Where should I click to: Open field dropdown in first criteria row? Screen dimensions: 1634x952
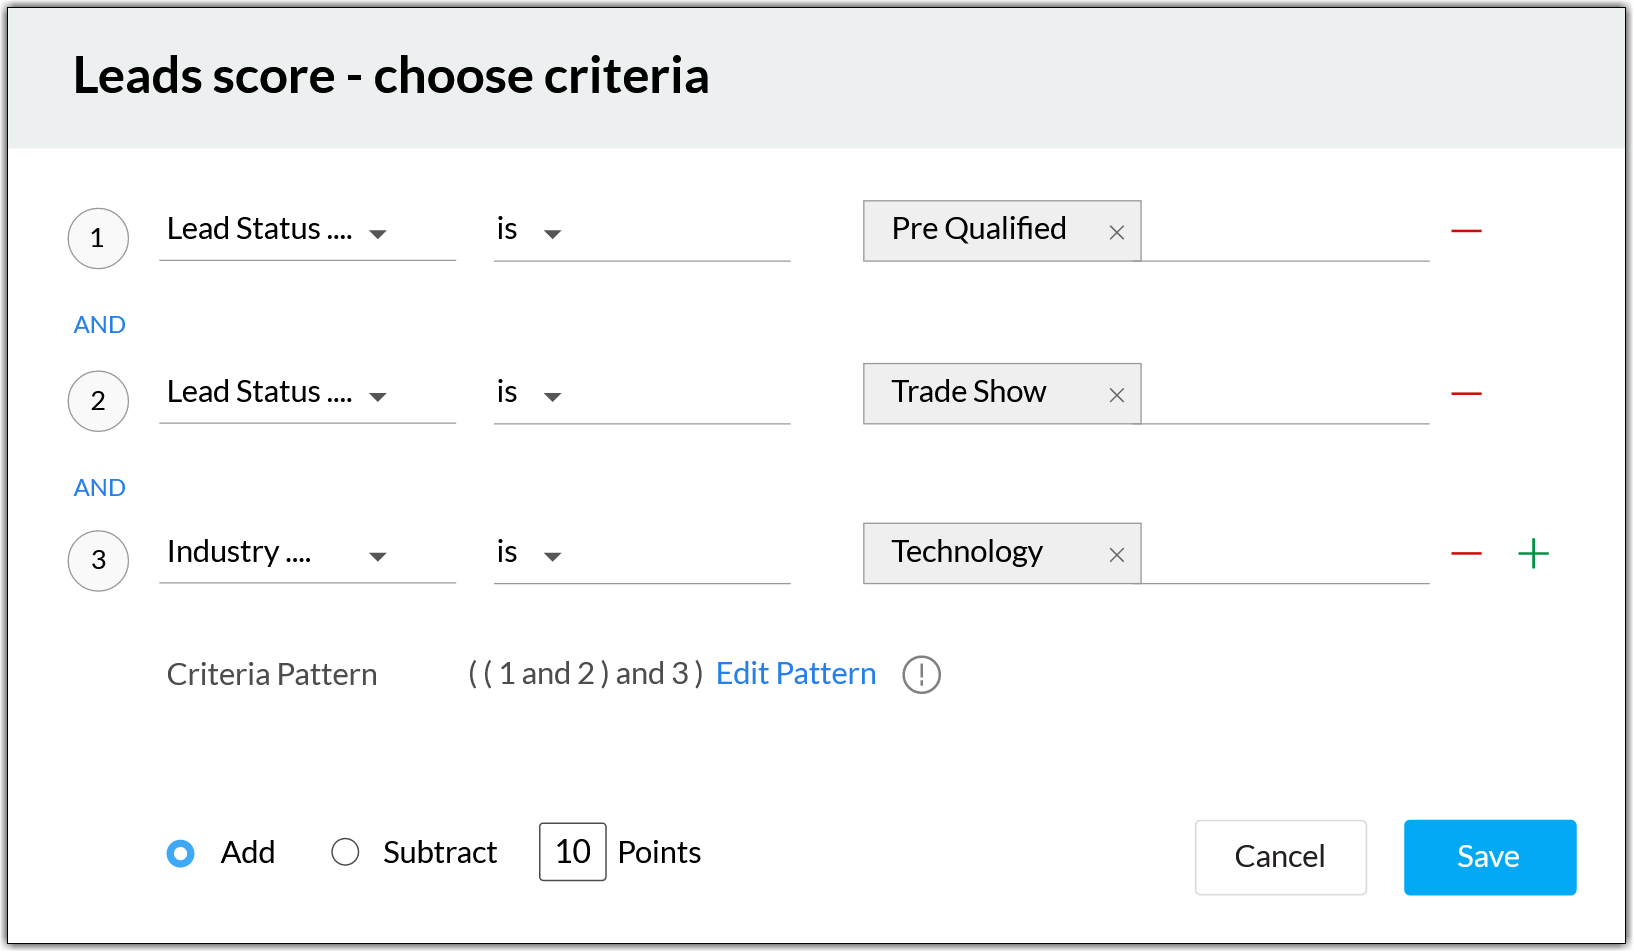377,234
